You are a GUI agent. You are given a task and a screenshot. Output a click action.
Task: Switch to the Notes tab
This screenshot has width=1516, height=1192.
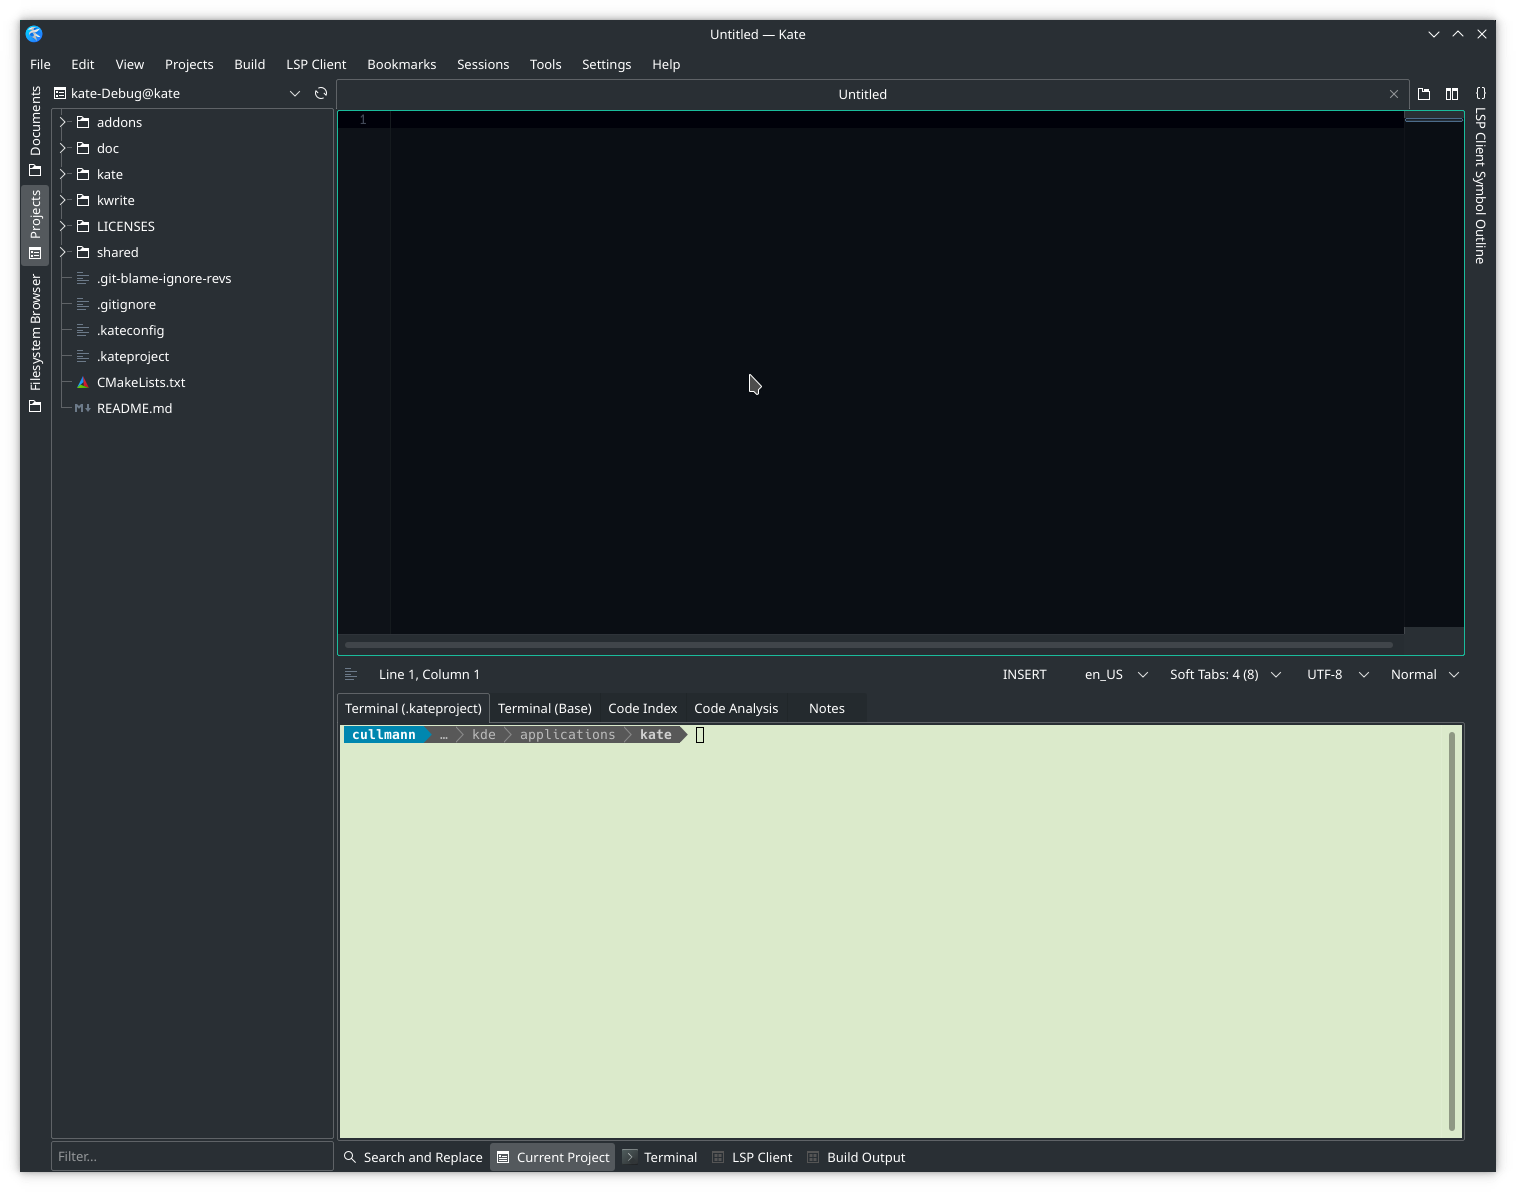[x=826, y=708]
